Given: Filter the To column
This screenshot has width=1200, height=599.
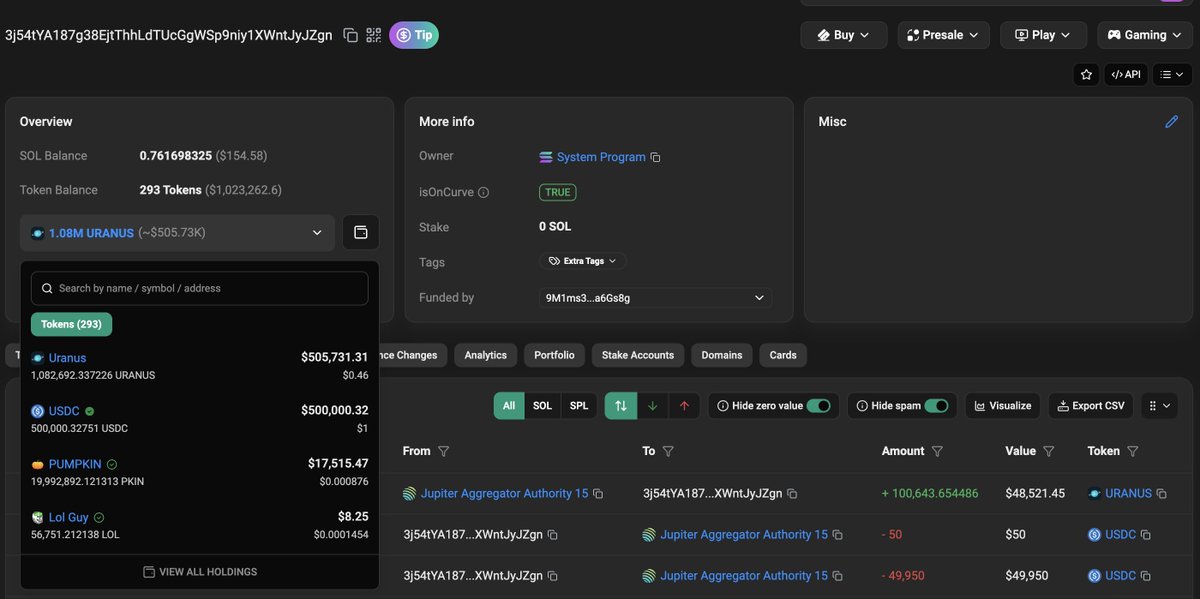Looking at the screenshot, I should click(668, 452).
